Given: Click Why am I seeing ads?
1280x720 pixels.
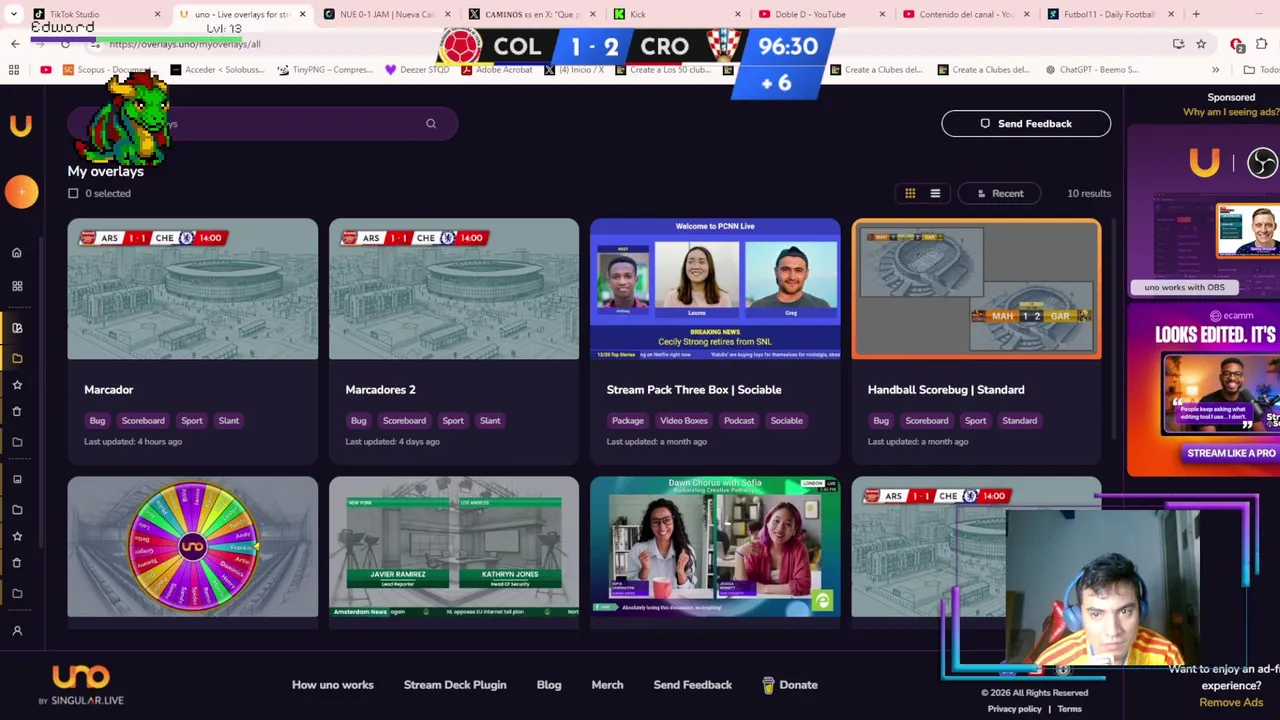Looking at the screenshot, I should click(1231, 112).
